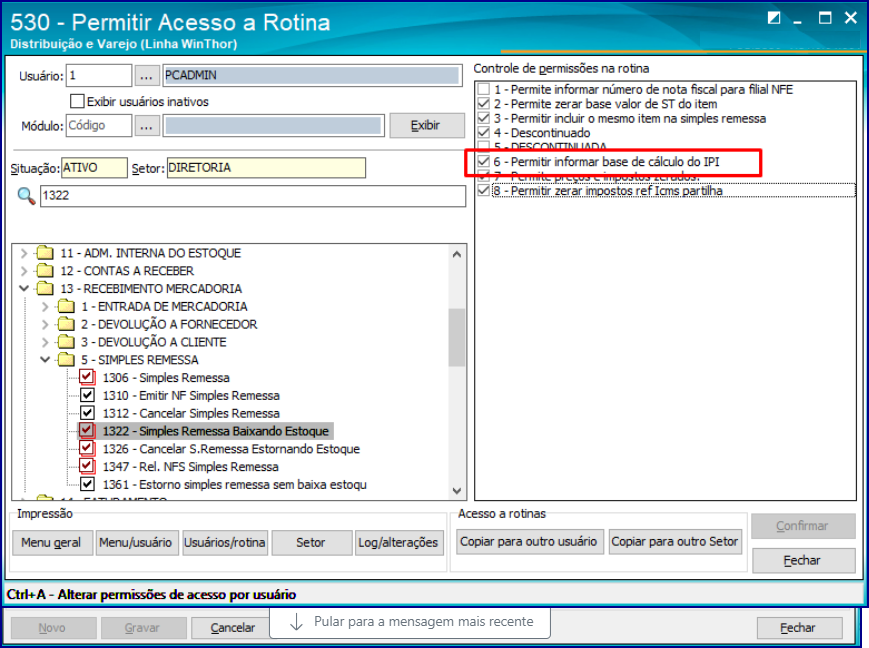Click the Exibir button
The width and height of the screenshot is (869, 648).
coord(427,125)
